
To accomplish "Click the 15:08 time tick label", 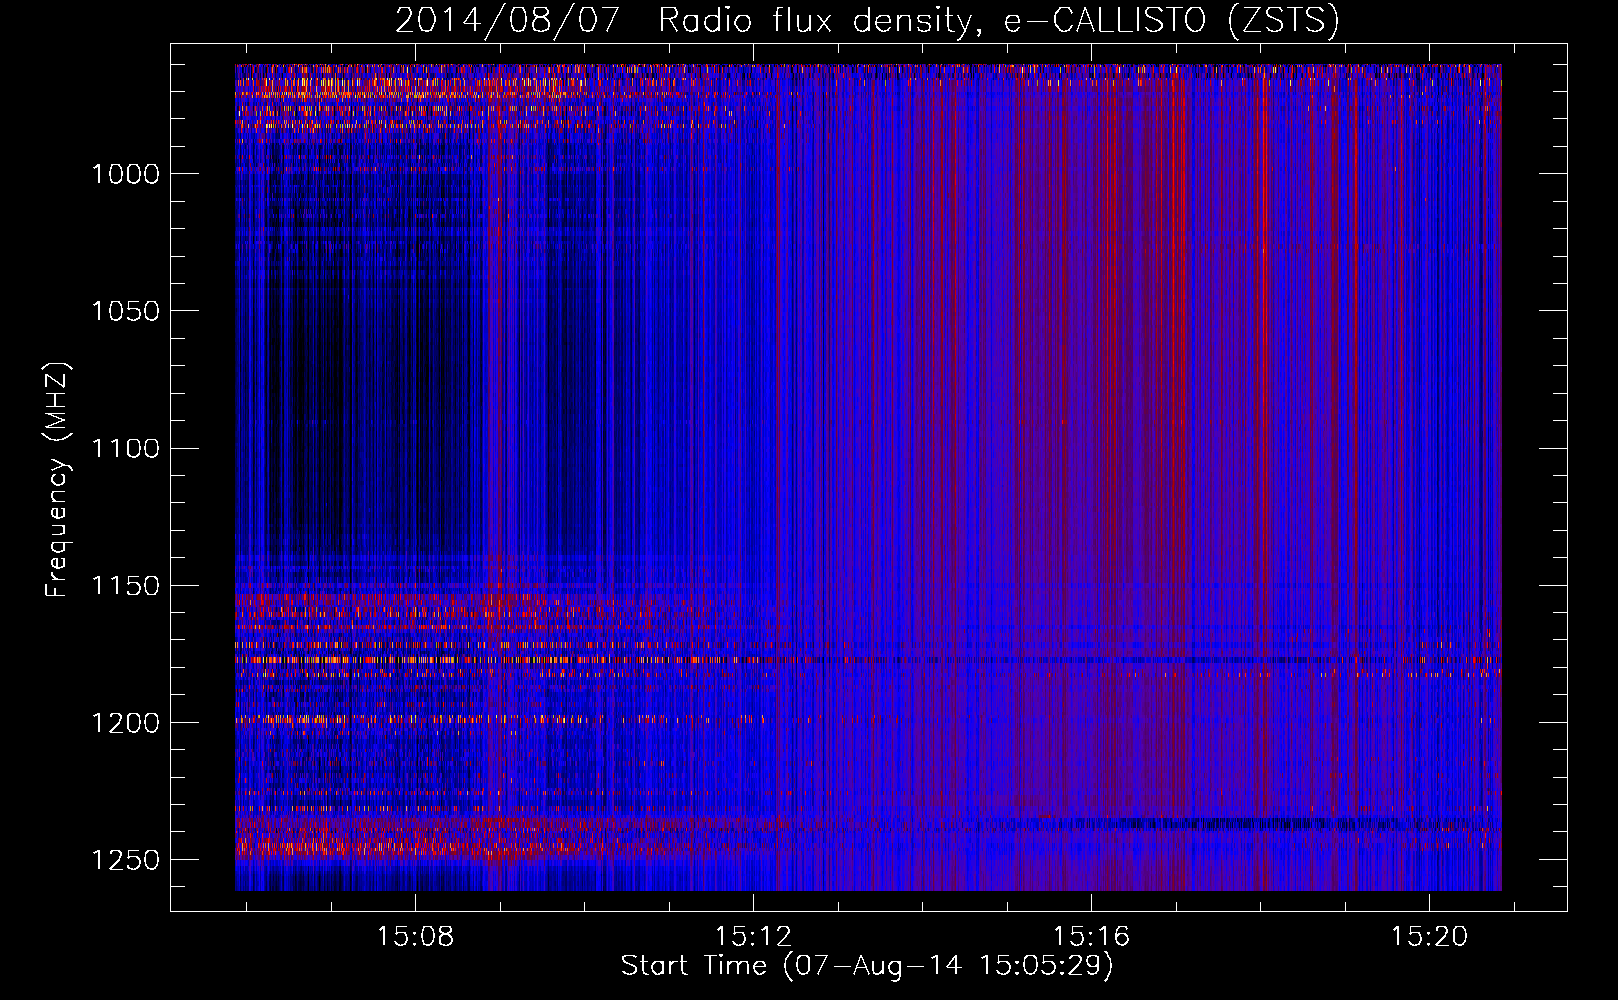I will [x=415, y=936].
